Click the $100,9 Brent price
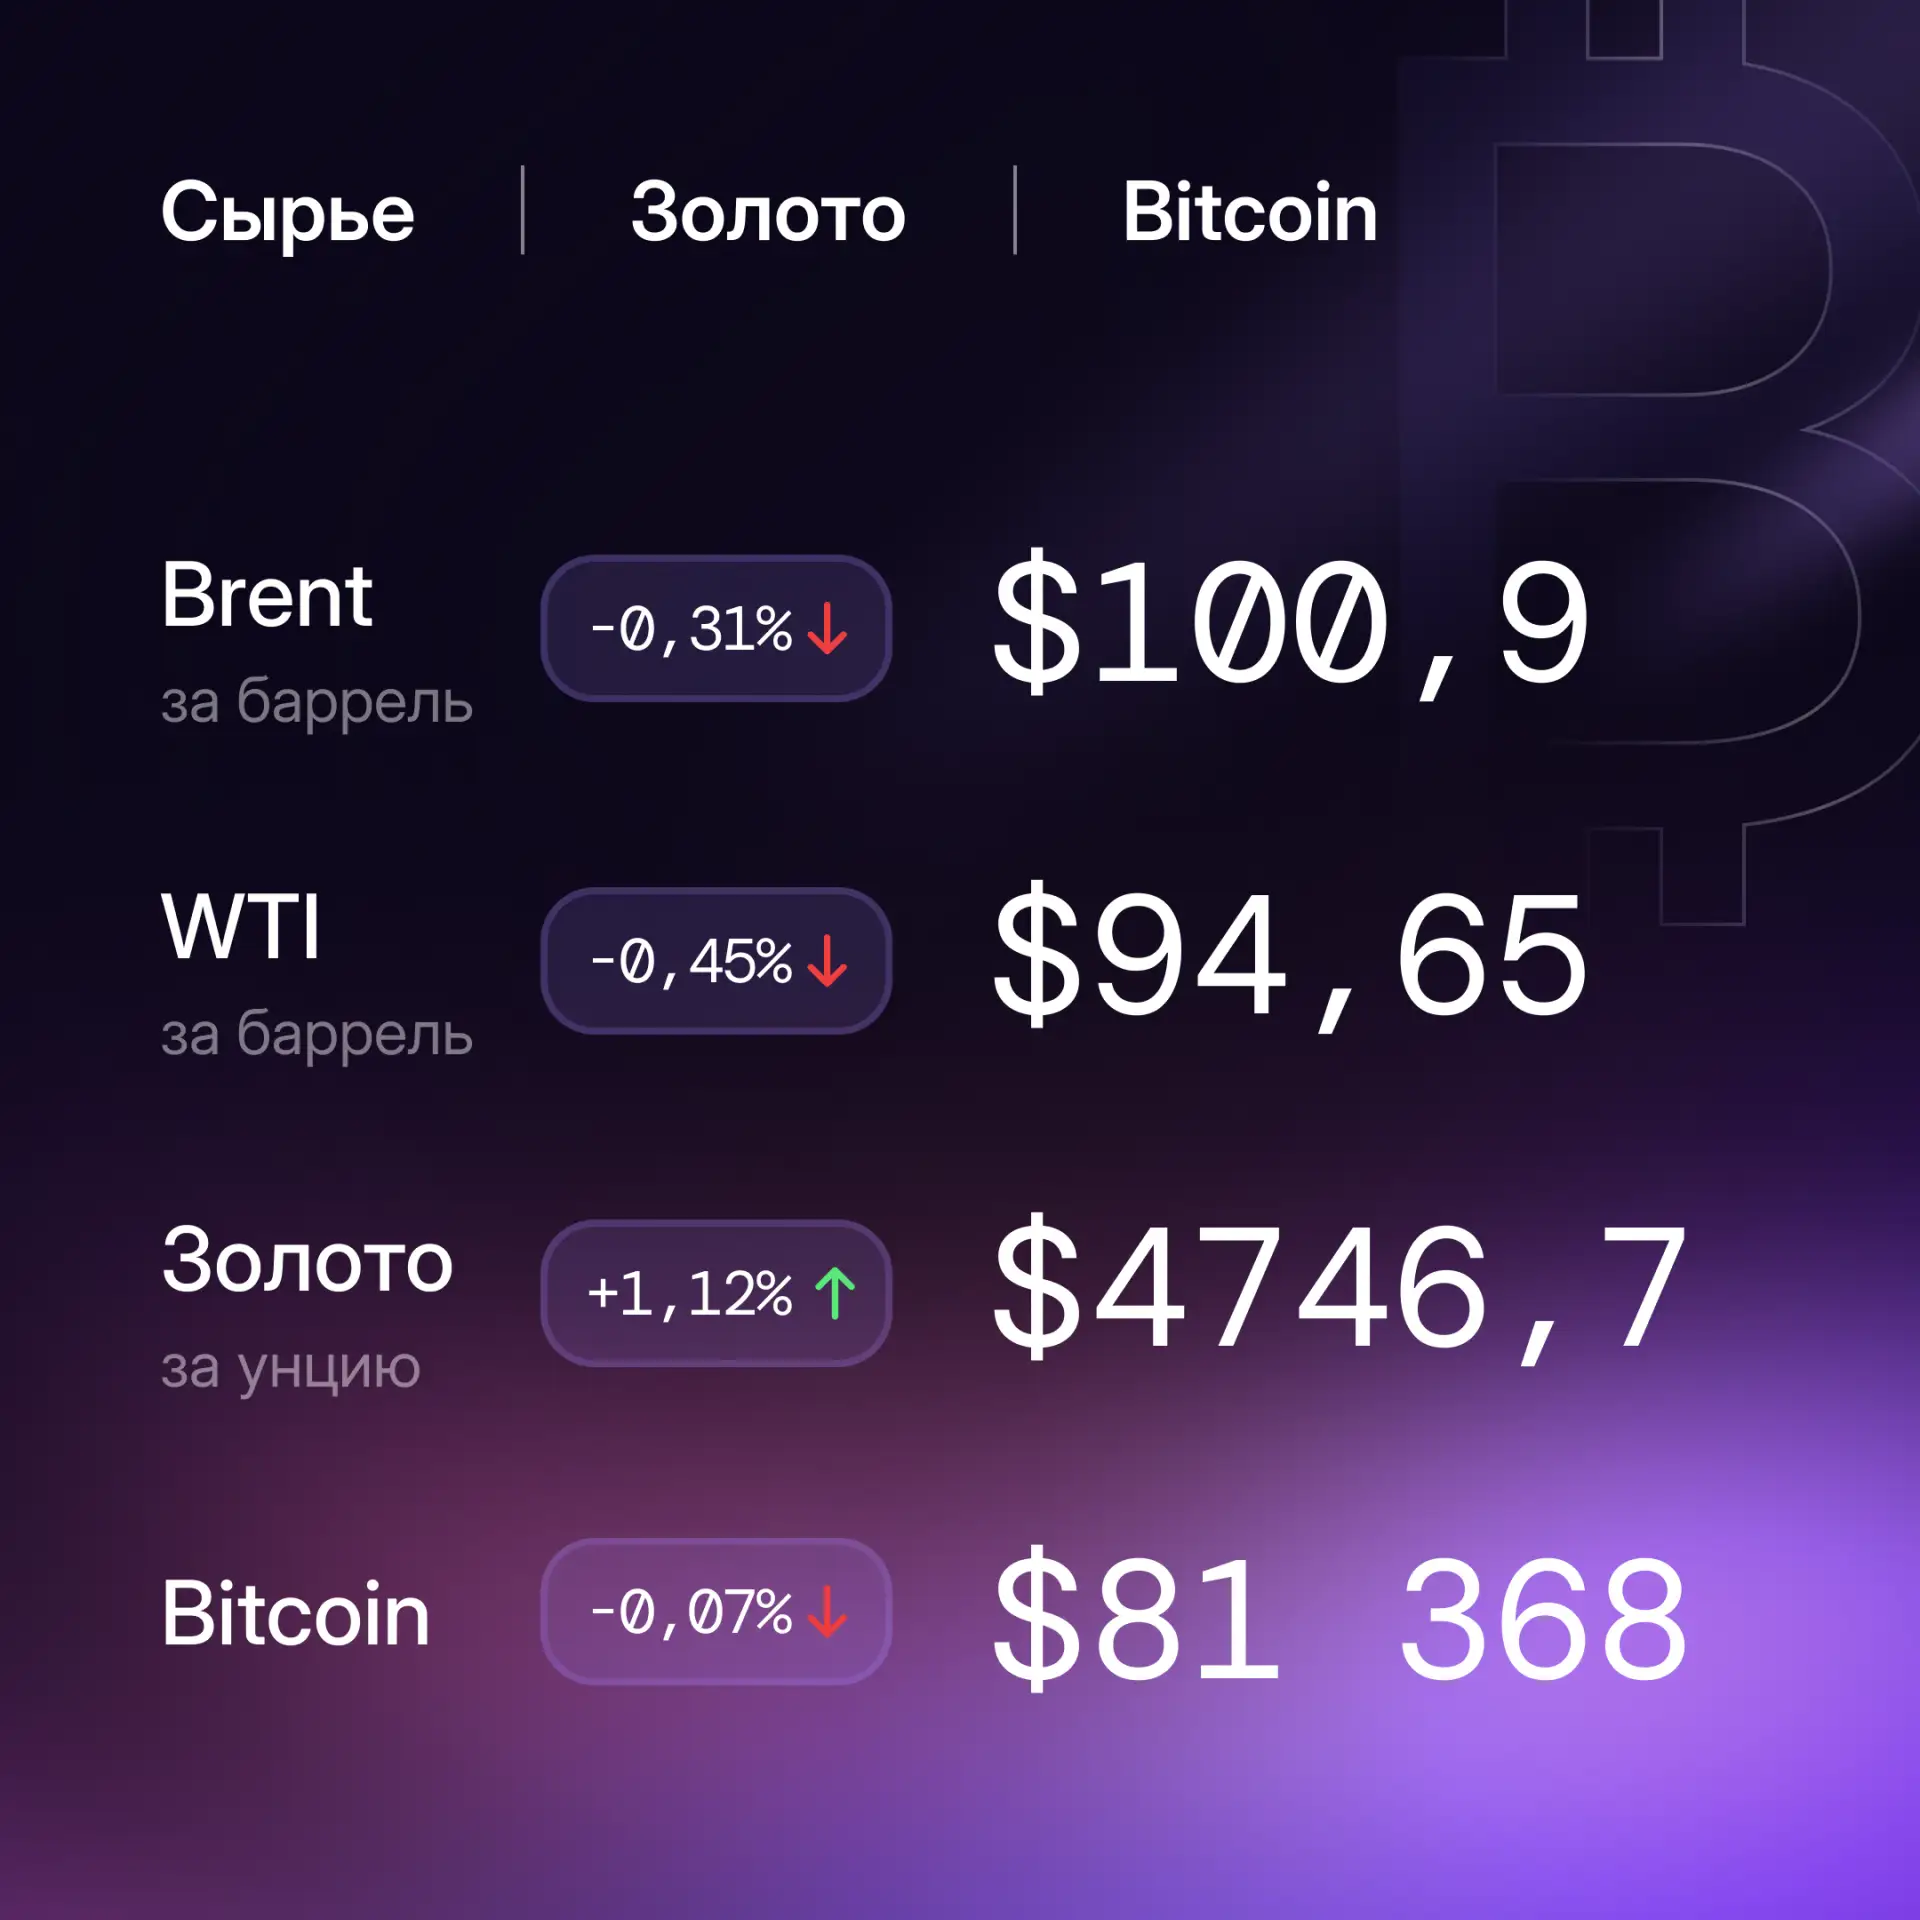Screen dimensions: 1920x1920 (1290, 622)
